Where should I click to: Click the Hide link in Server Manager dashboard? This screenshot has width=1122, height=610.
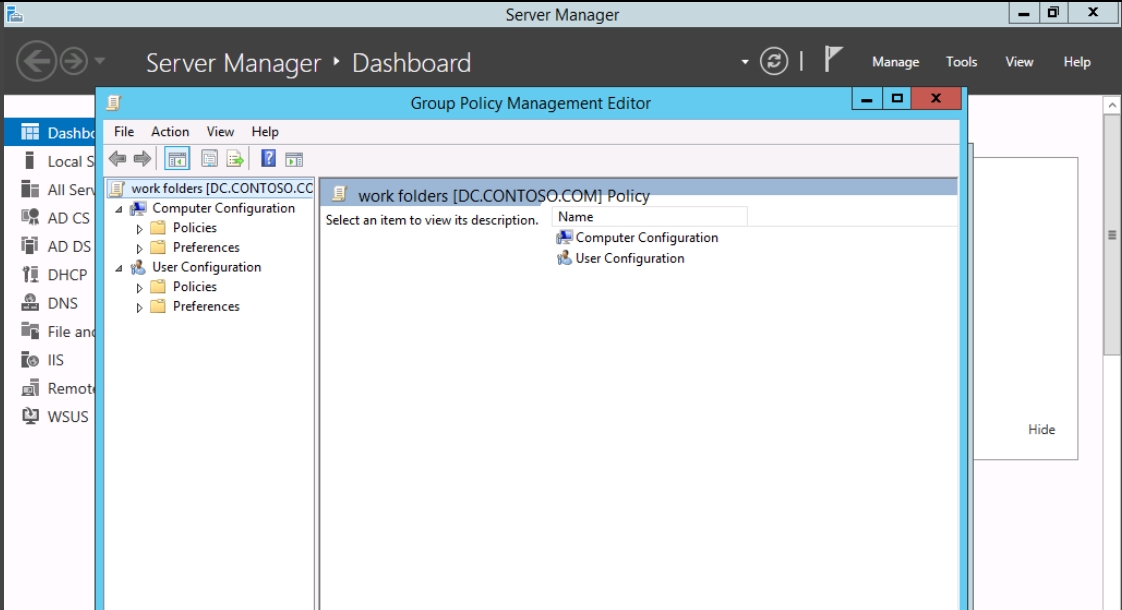pyautogui.click(x=1041, y=430)
